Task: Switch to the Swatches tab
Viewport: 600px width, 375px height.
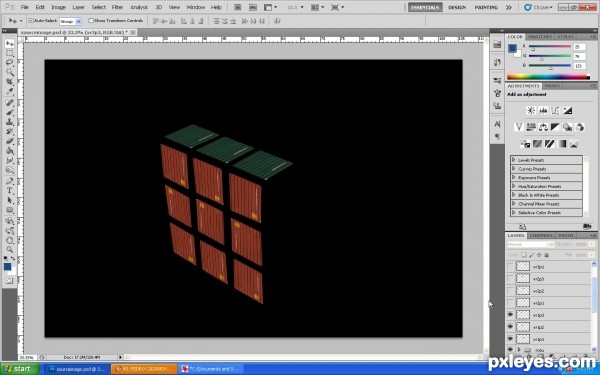Action: (x=540, y=37)
